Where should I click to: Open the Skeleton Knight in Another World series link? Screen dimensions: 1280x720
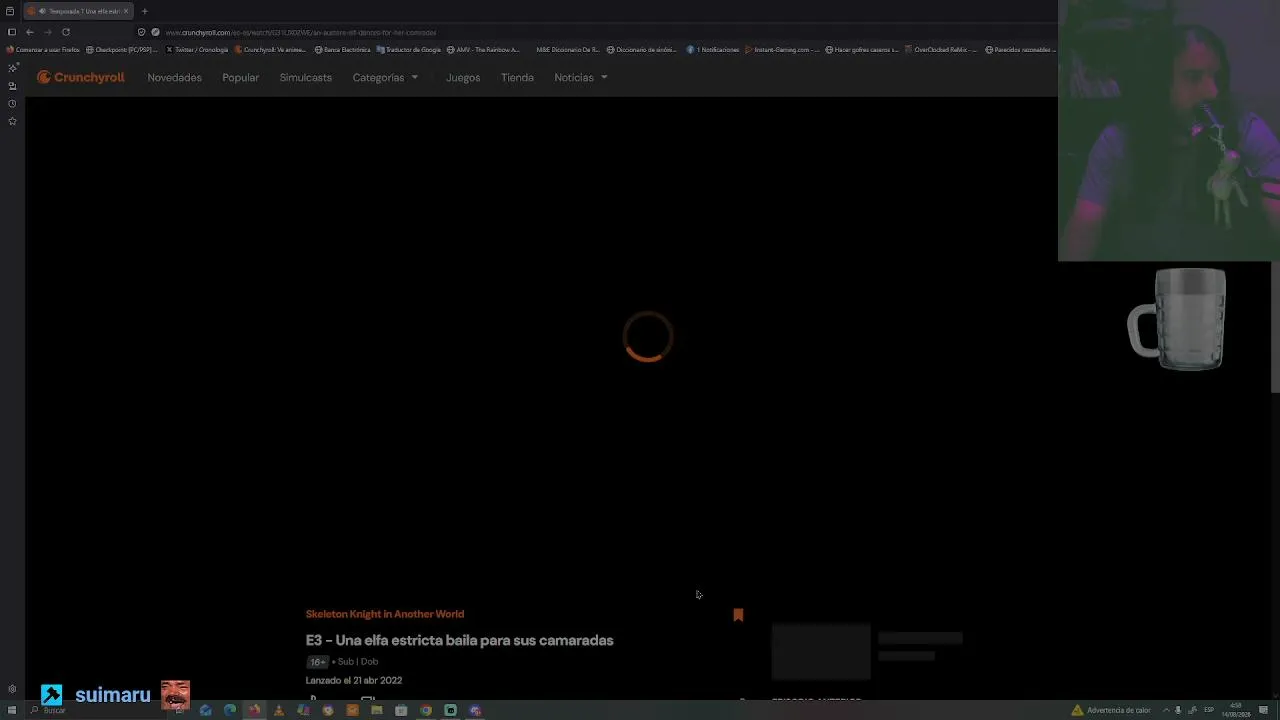pyautogui.click(x=385, y=614)
